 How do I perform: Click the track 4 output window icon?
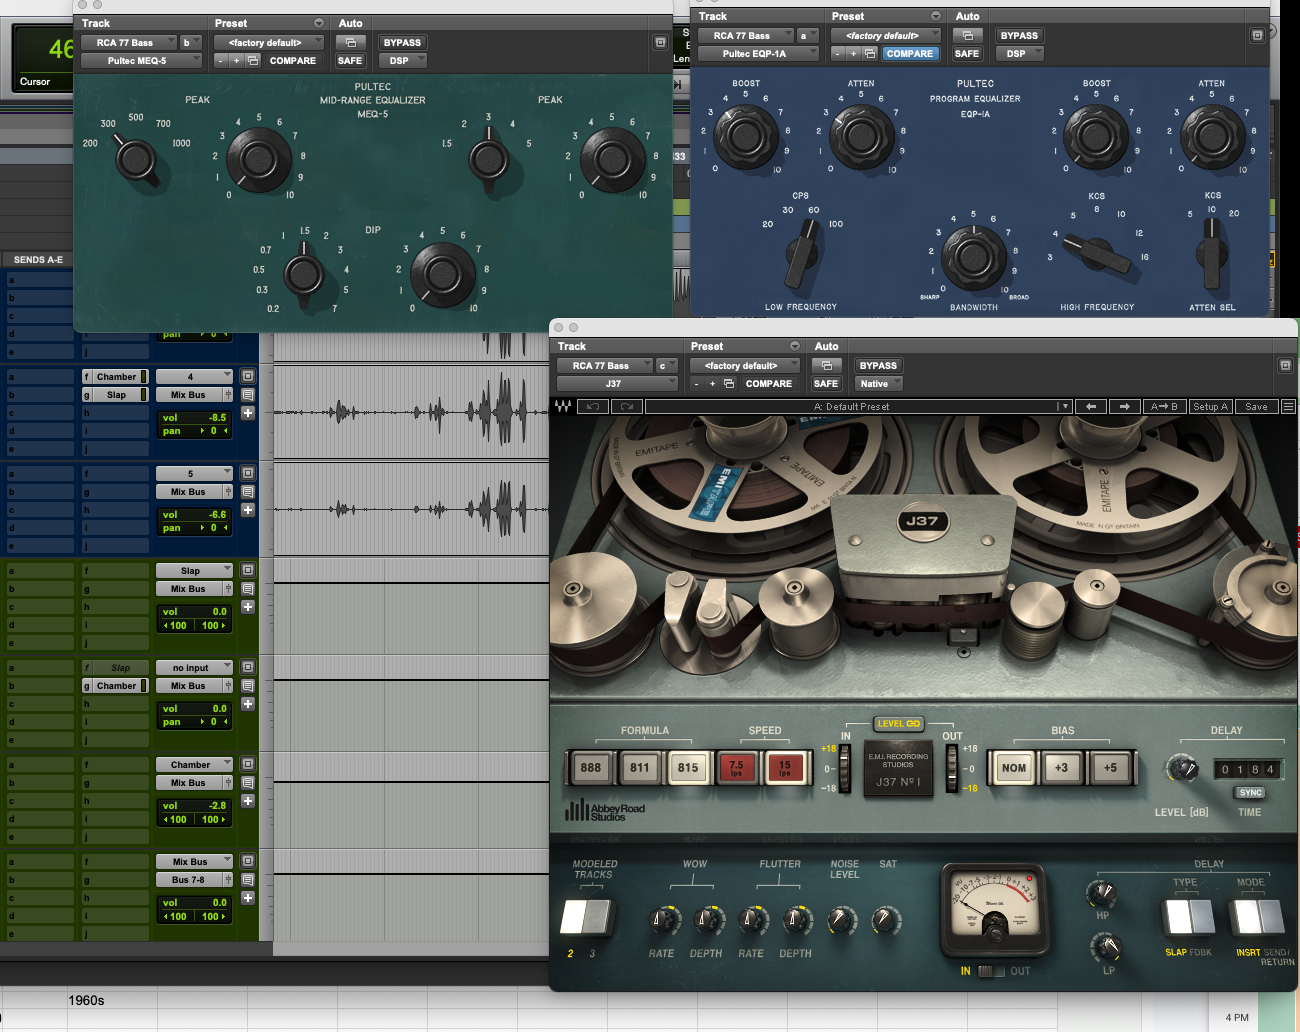(248, 376)
